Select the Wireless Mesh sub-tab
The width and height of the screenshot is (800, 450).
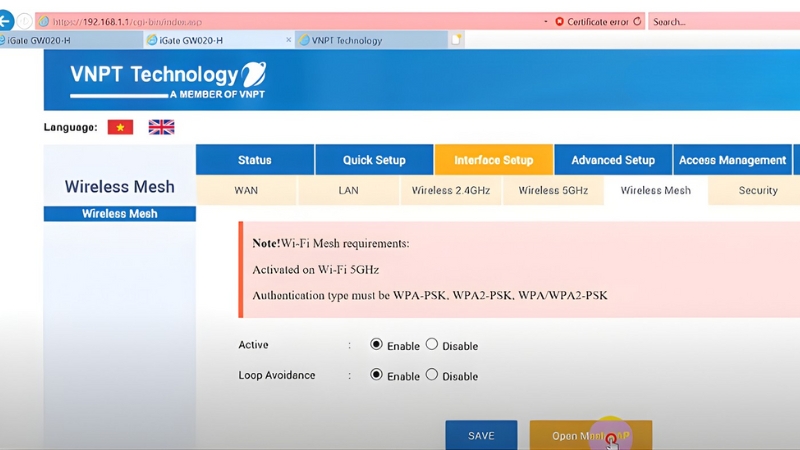(x=656, y=190)
